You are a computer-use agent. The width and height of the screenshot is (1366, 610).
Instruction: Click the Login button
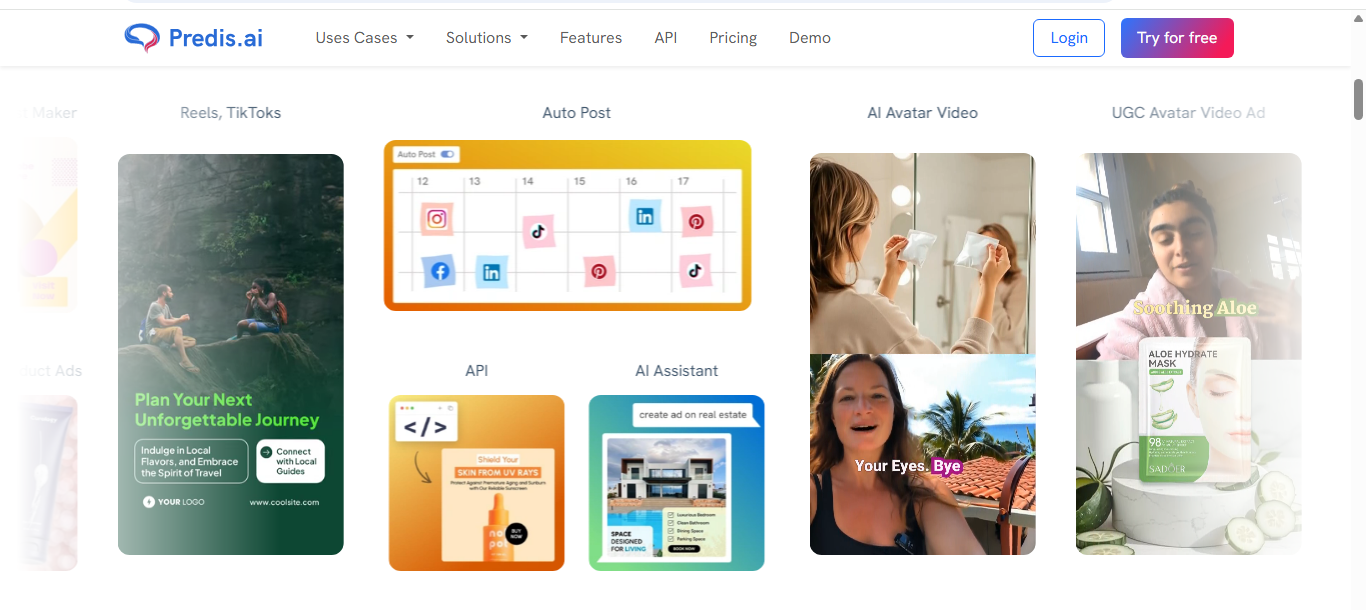(x=1069, y=38)
